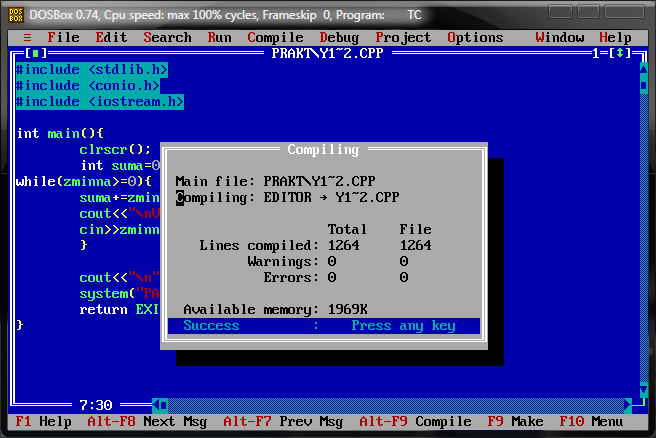This screenshot has width=656, height=438.
Task: Click the 'Compiling' dialog title
Action: [323, 150]
